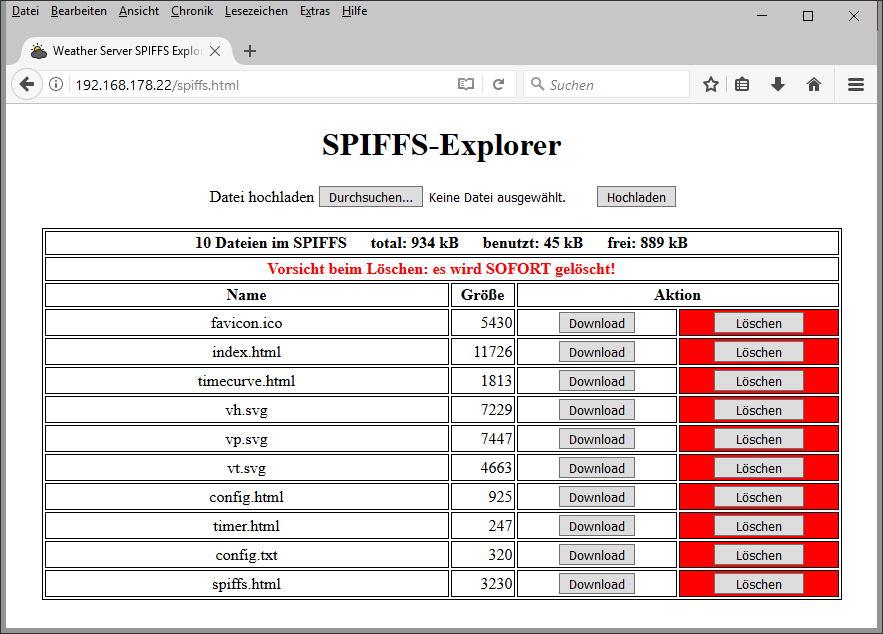Toggle reader view icon in address bar
Image resolution: width=883 pixels, height=634 pixels.
pyautogui.click(x=466, y=85)
